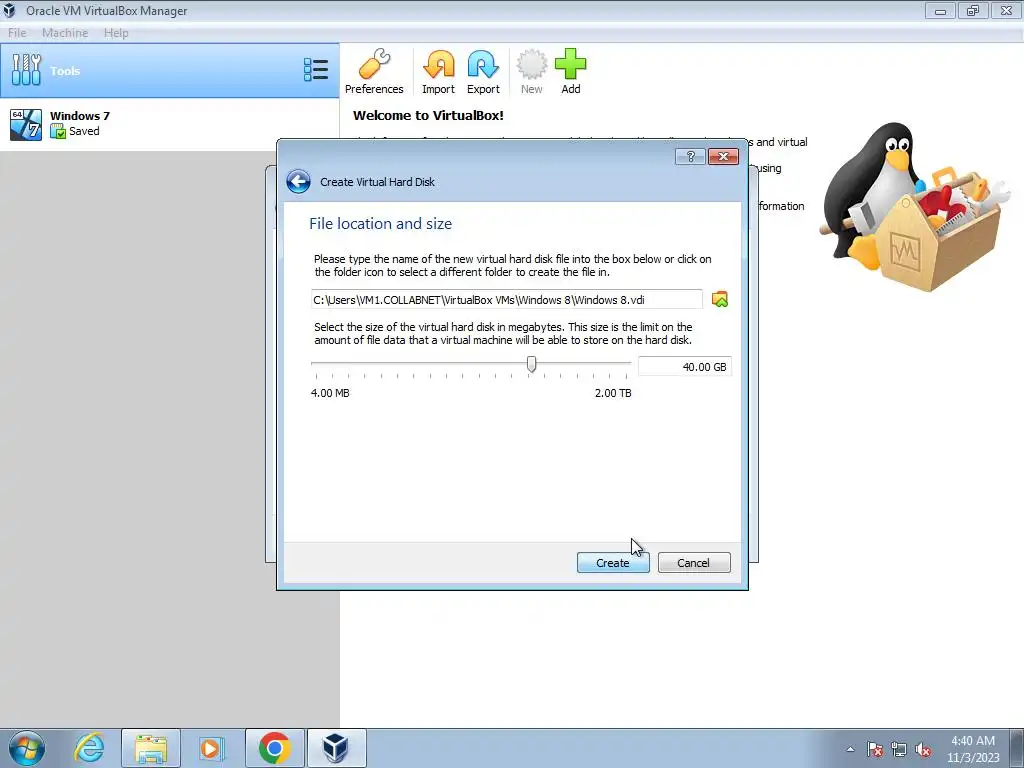1024x768 pixels.
Task: Click the New machine icon
Action: click(x=532, y=71)
